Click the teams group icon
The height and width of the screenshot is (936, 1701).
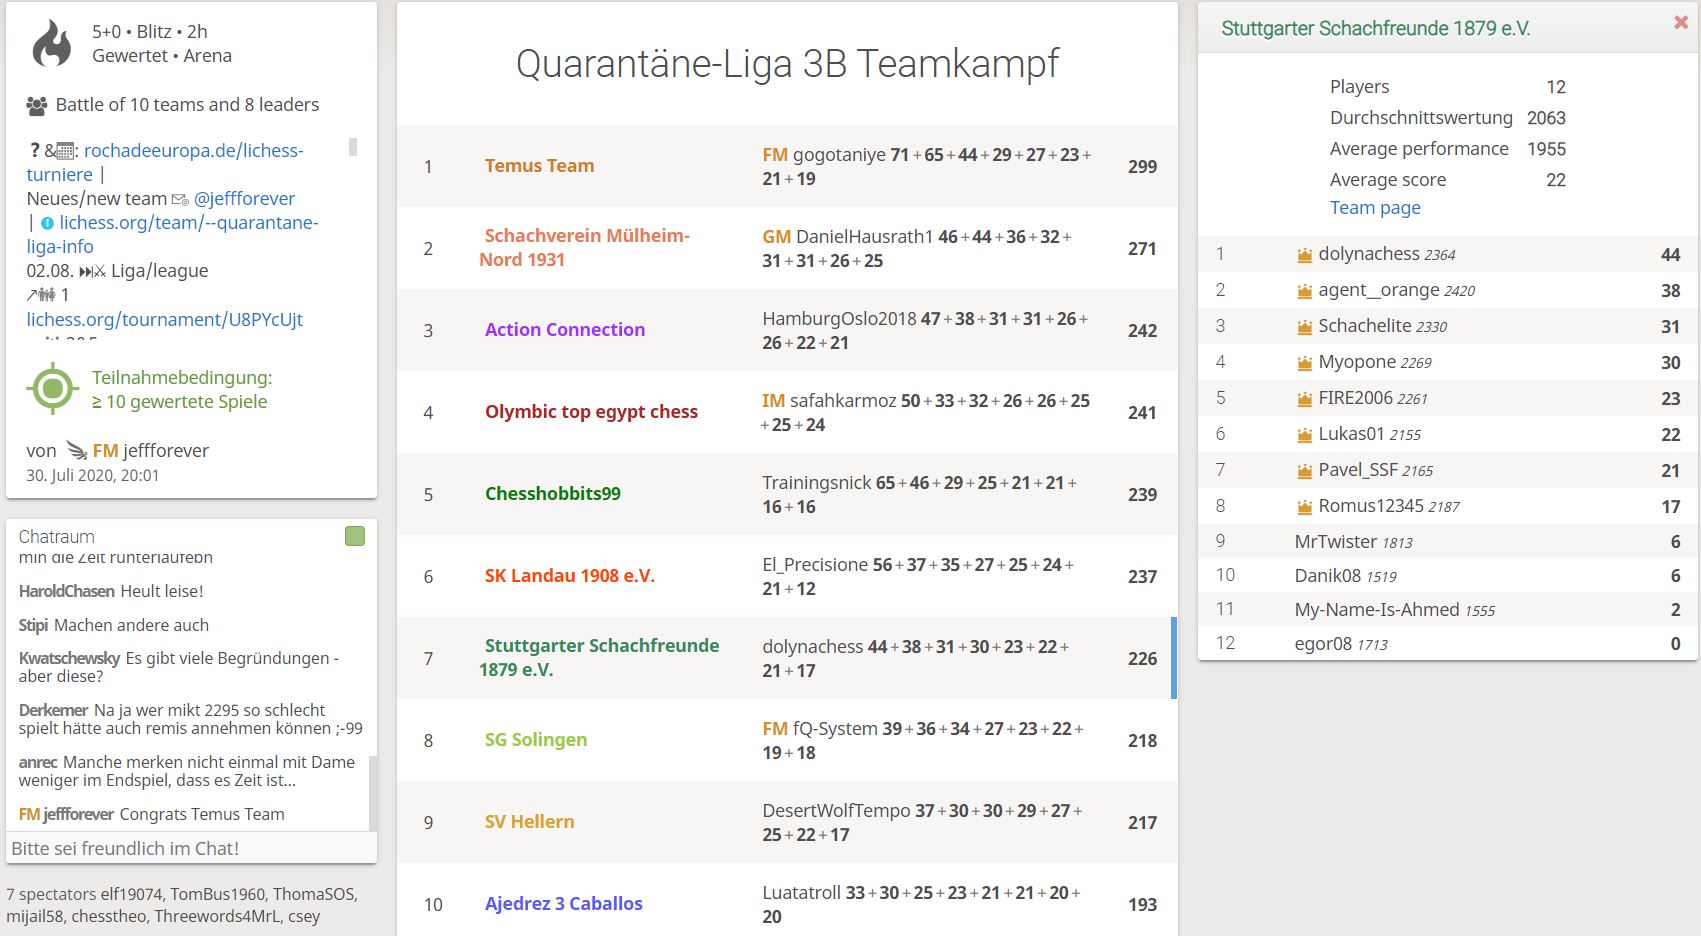[36, 105]
